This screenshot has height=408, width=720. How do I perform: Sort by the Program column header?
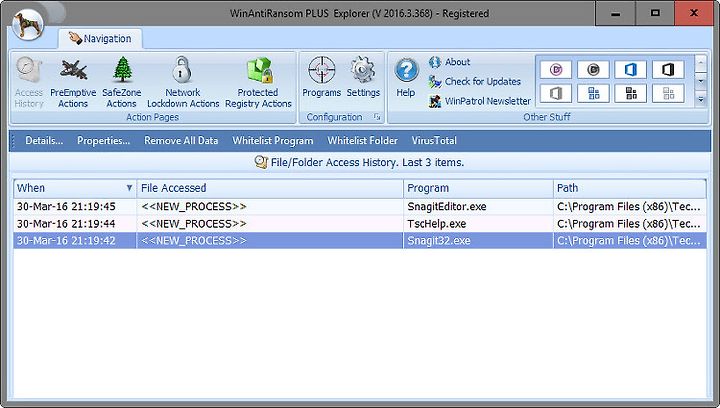click(478, 188)
